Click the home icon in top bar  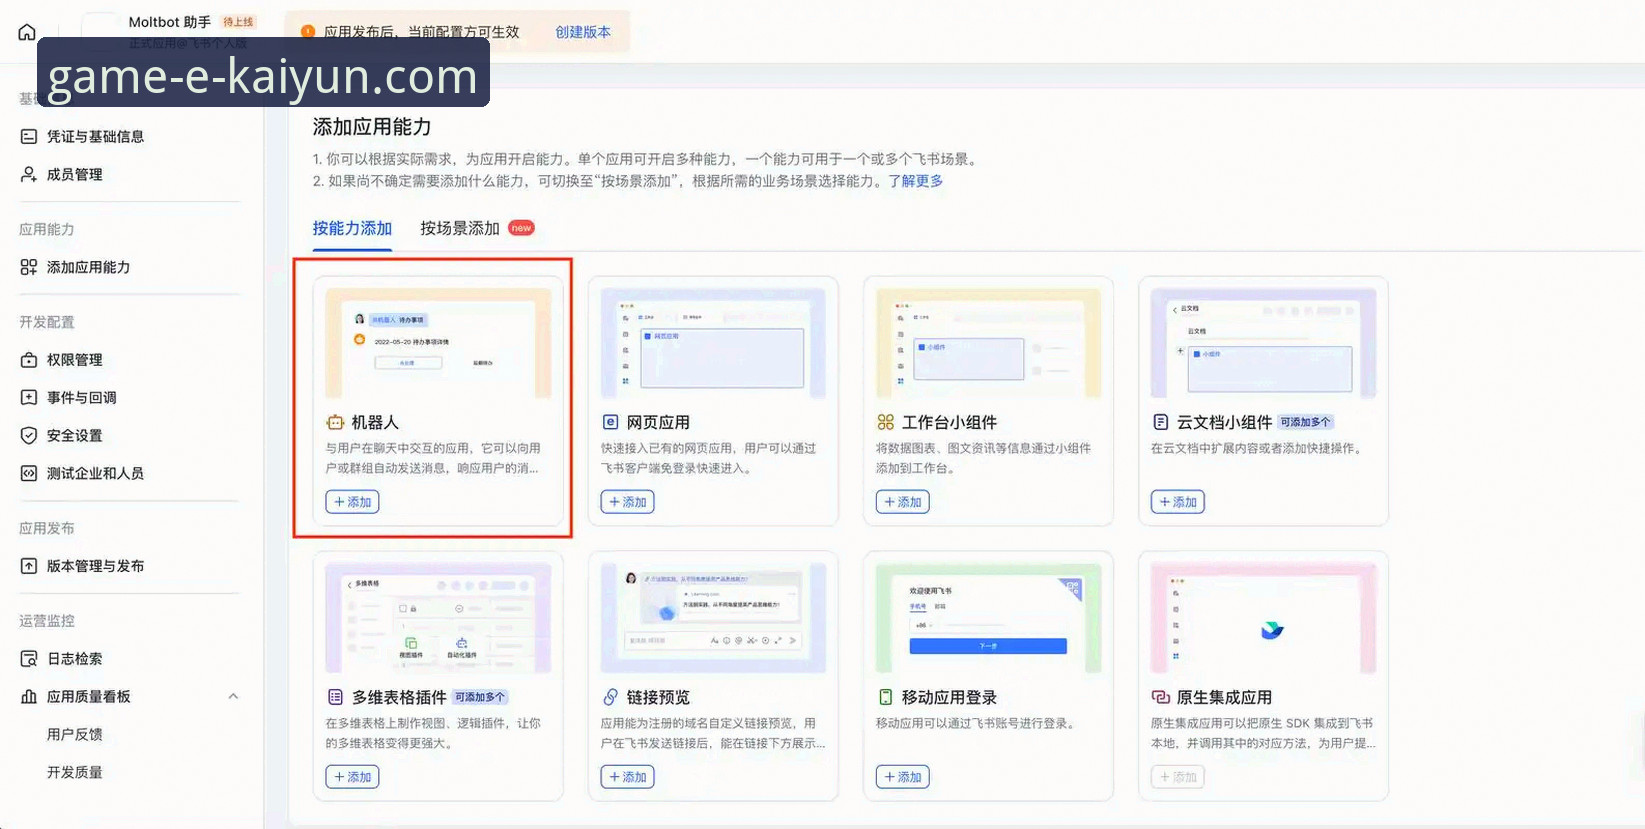click(x=27, y=32)
